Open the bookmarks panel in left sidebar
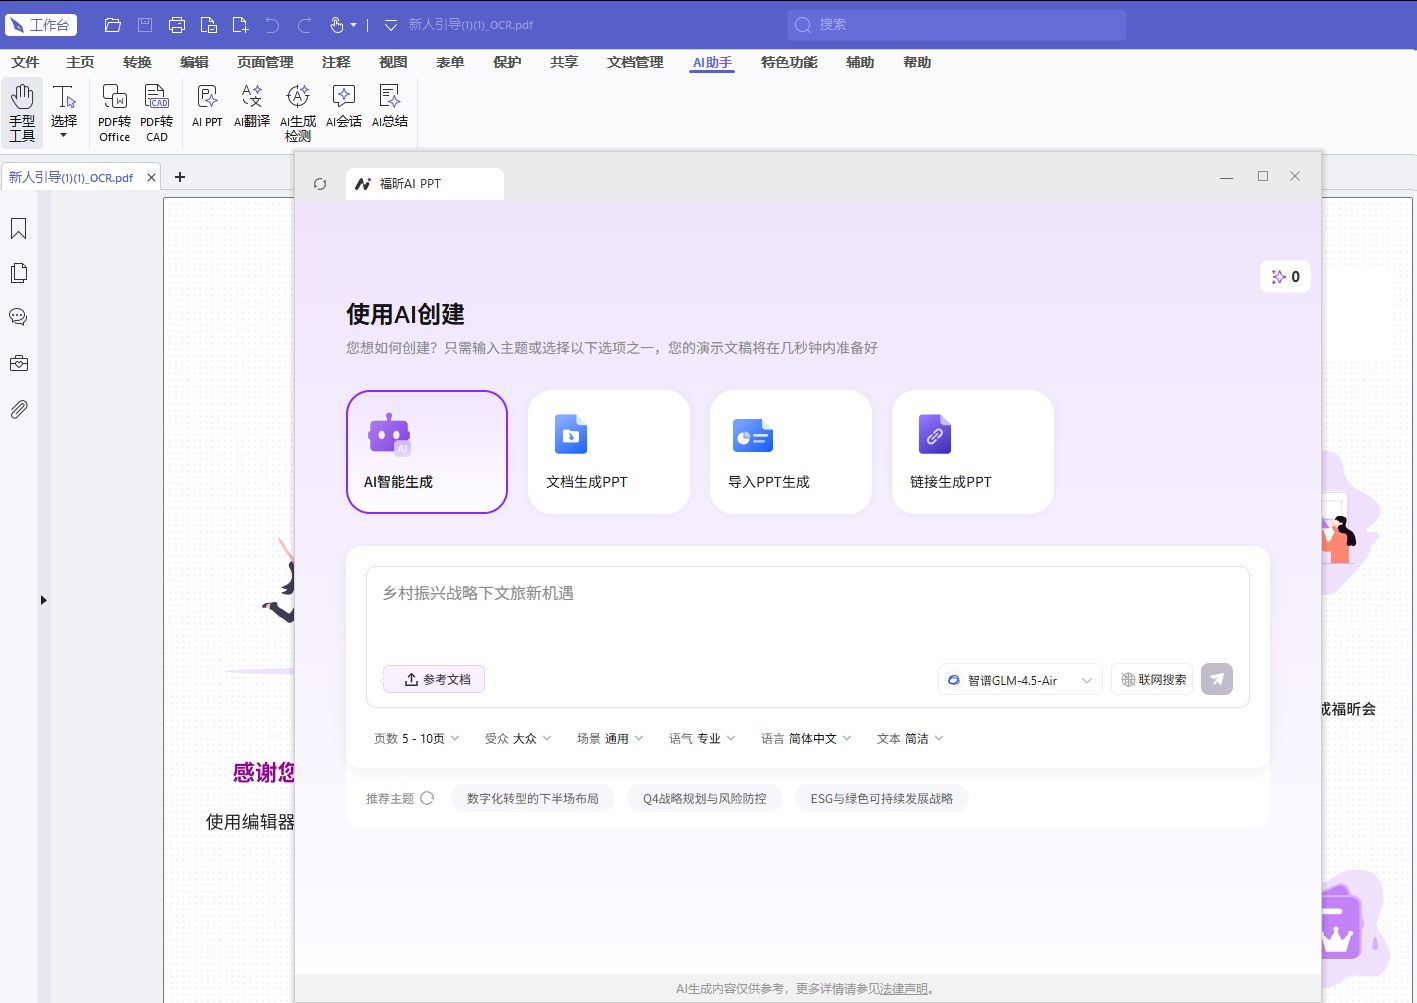This screenshot has width=1417, height=1003. (x=18, y=229)
